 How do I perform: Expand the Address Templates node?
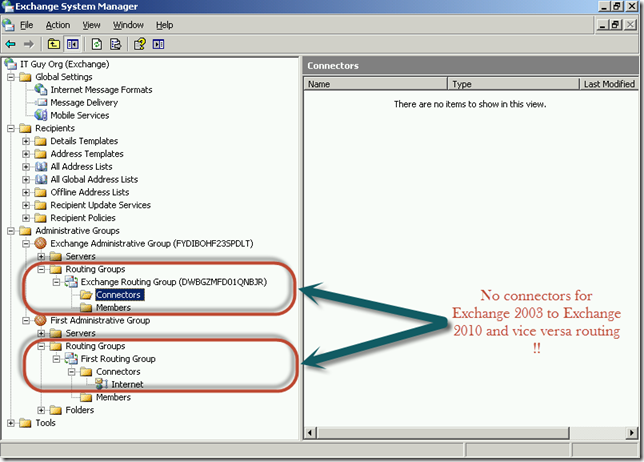click(26, 154)
